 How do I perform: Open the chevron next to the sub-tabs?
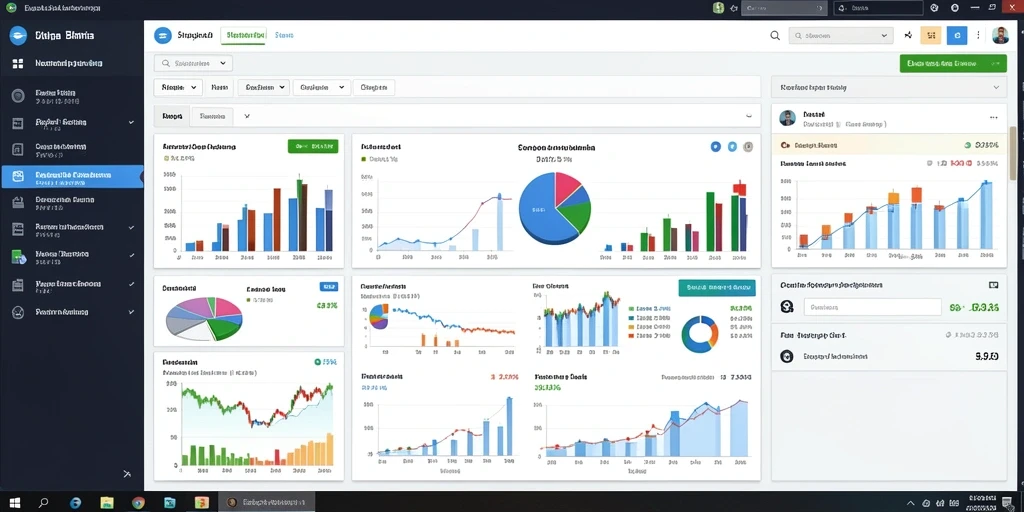point(247,116)
